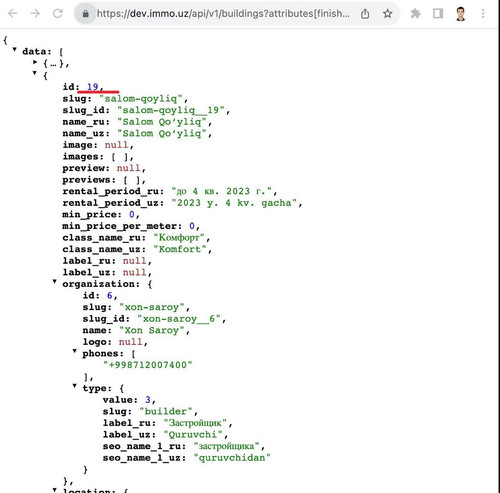Select seo_name_1_ru value "застройщика"

pos(227,446)
